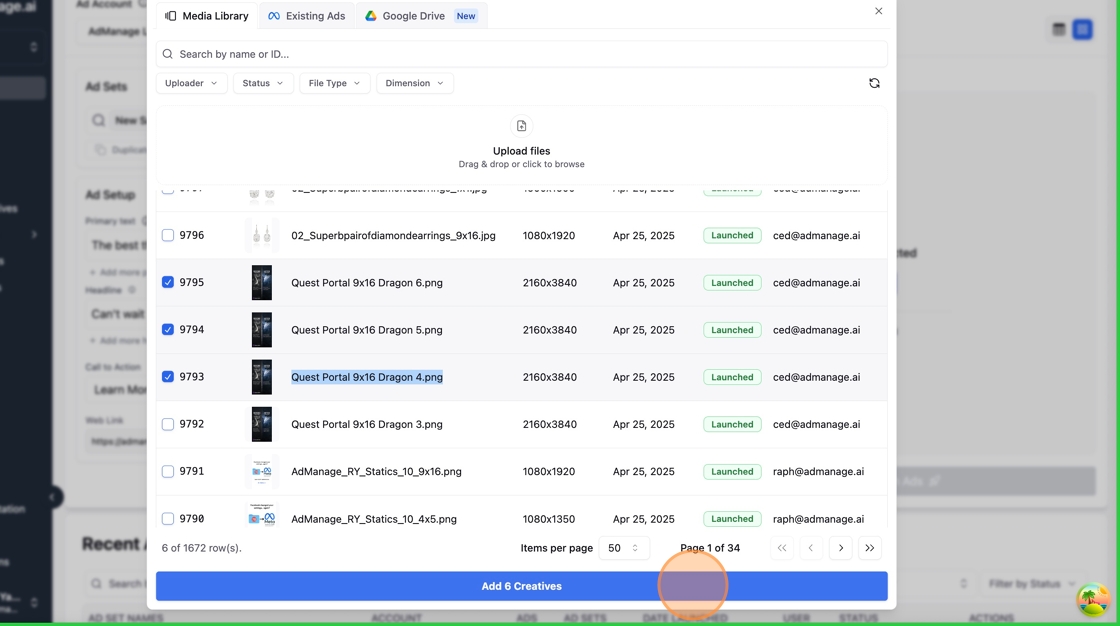Click the Search by name or ID field
The height and width of the screenshot is (626, 1120).
pyautogui.click(x=521, y=54)
